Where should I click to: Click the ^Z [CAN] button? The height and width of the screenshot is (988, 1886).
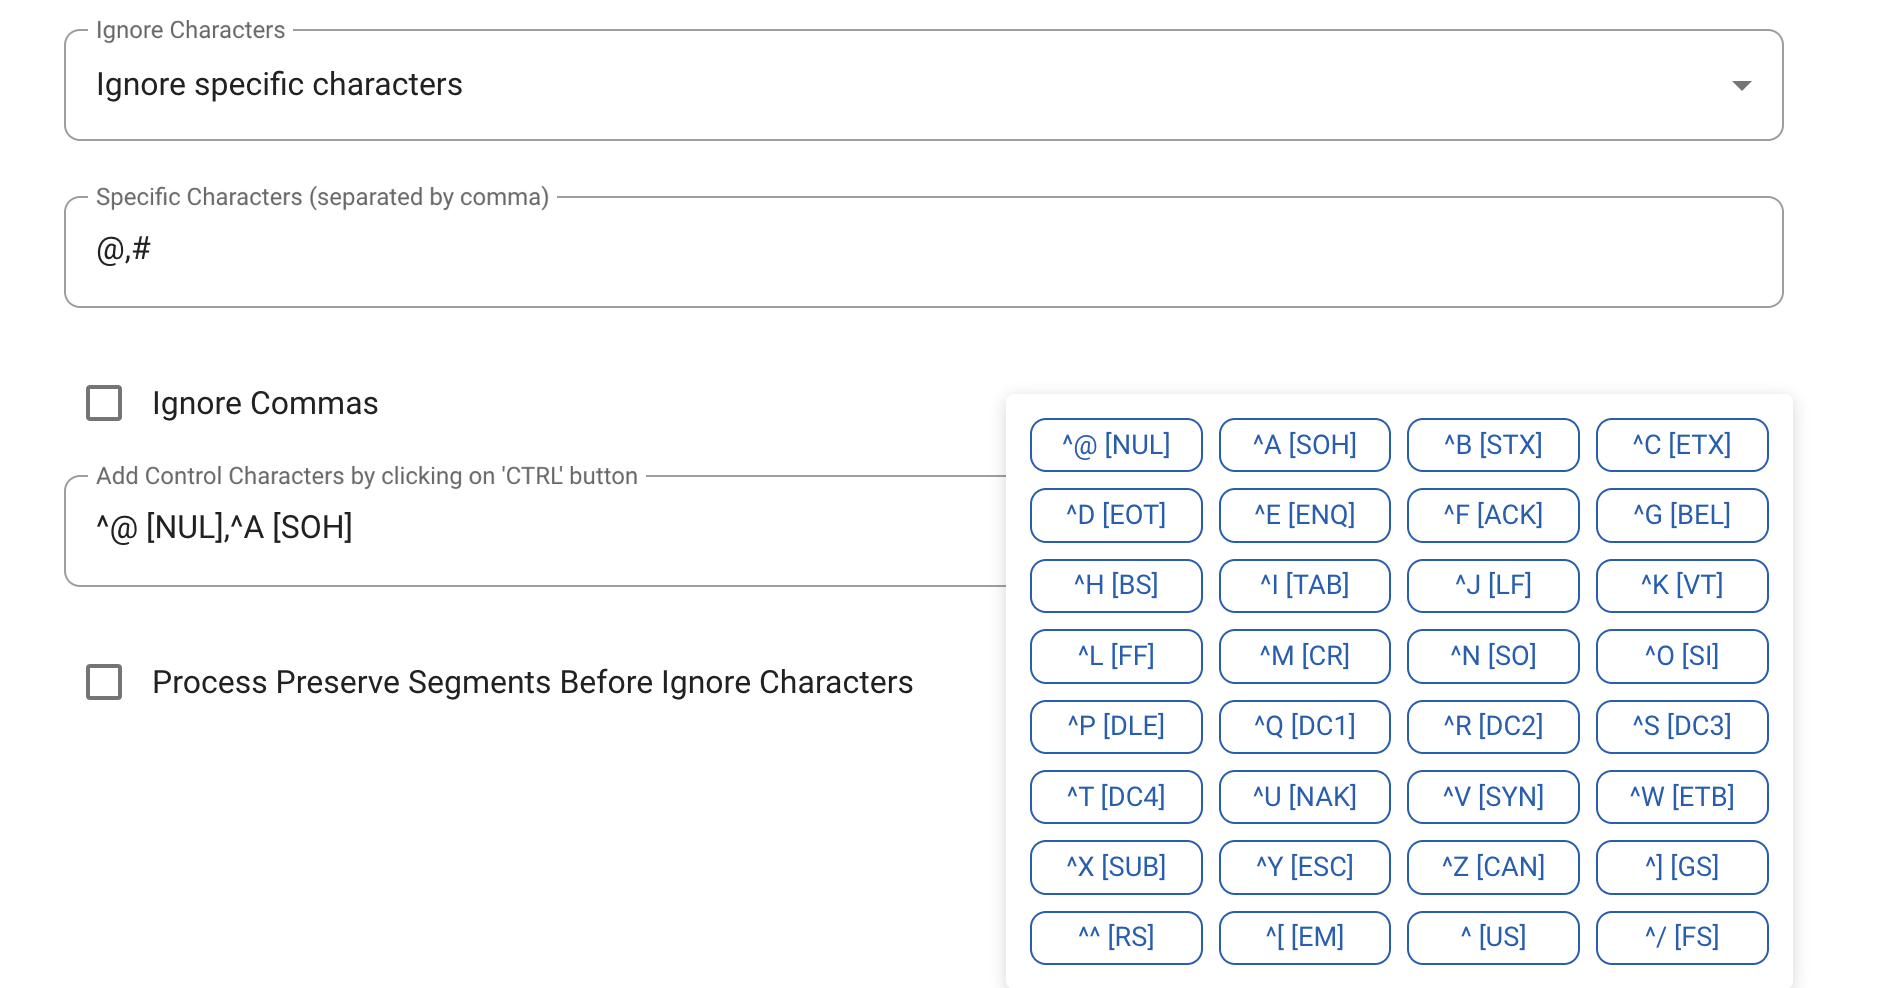(x=1492, y=866)
